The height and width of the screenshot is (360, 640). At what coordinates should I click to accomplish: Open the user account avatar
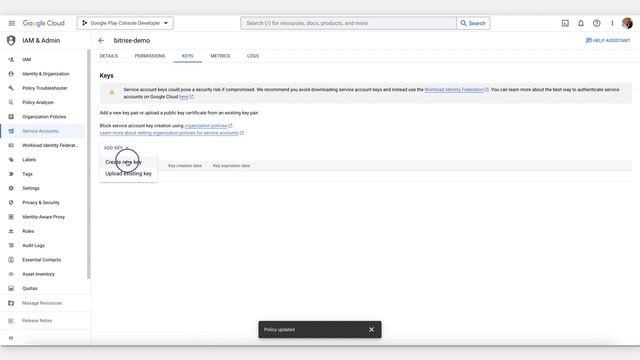pyautogui.click(x=627, y=23)
